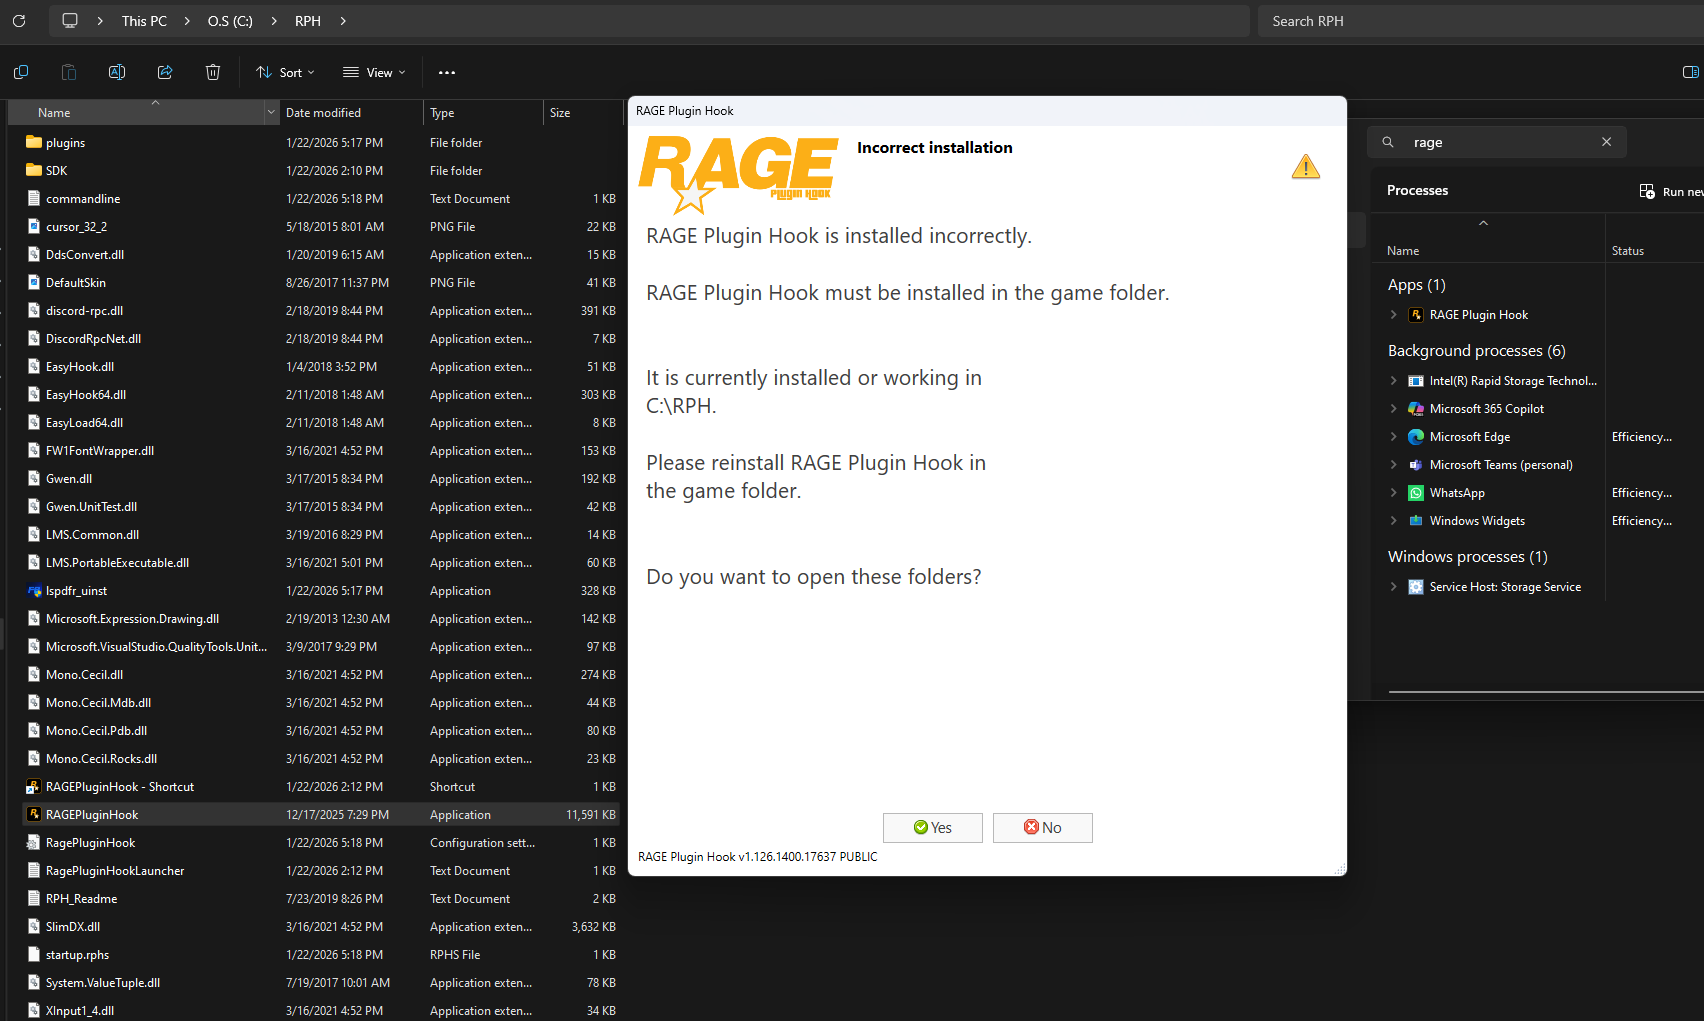The image size is (1704, 1021).
Task: Expand the RAGE Plugin Hook process
Action: click(x=1394, y=315)
